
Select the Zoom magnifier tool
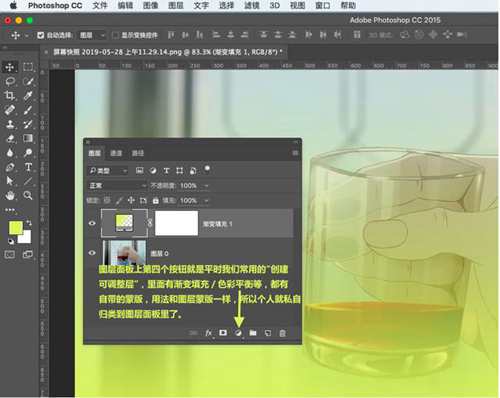[x=28, y=195]
